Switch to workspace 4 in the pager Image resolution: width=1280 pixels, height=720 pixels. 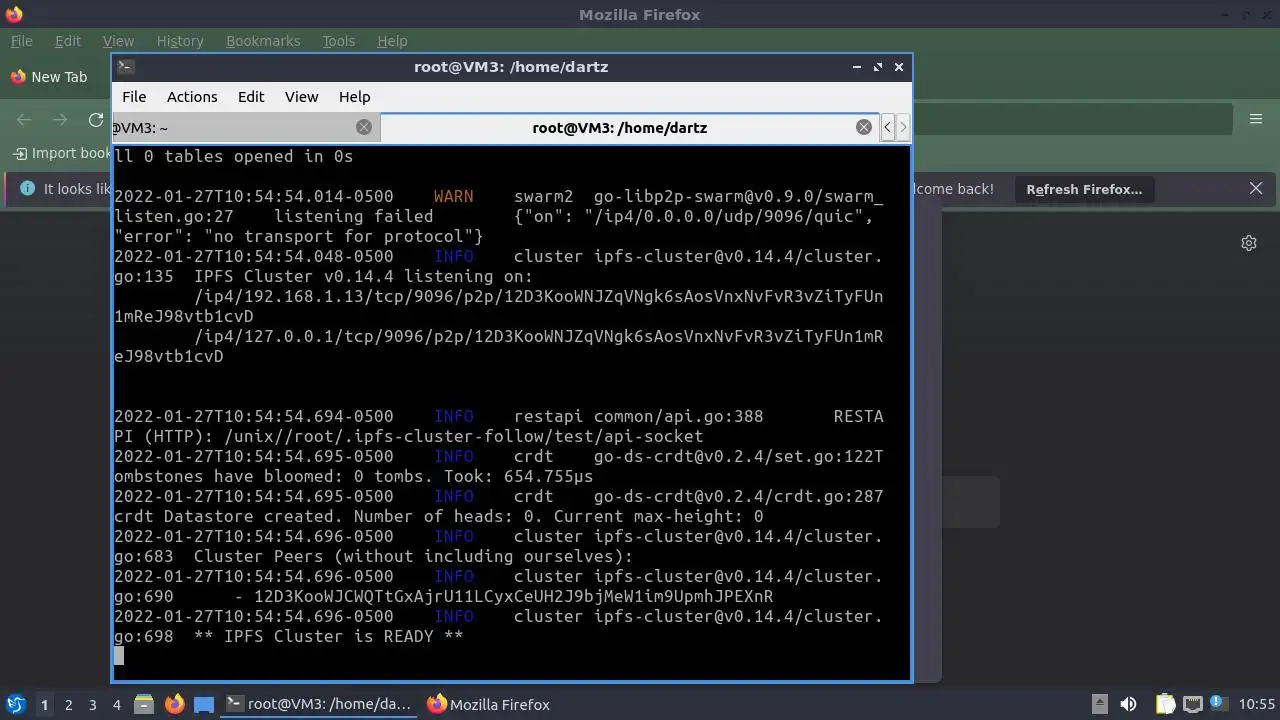pyautogui.click(x=116, y=704)
